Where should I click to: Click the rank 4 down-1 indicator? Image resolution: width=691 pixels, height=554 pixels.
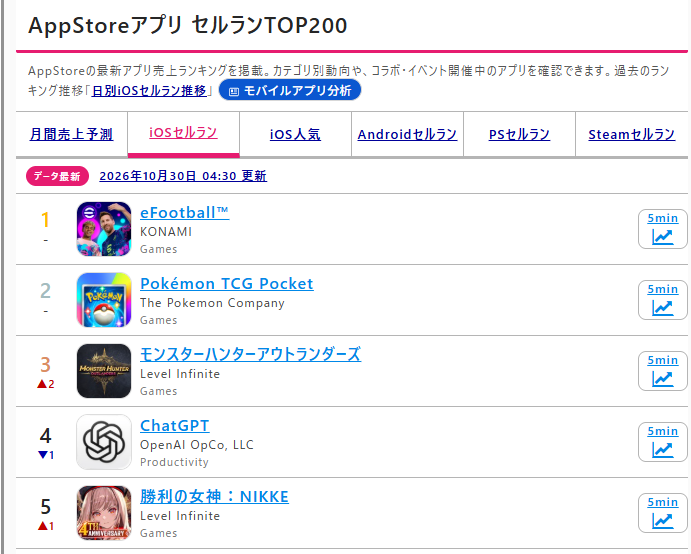(46, 455)
